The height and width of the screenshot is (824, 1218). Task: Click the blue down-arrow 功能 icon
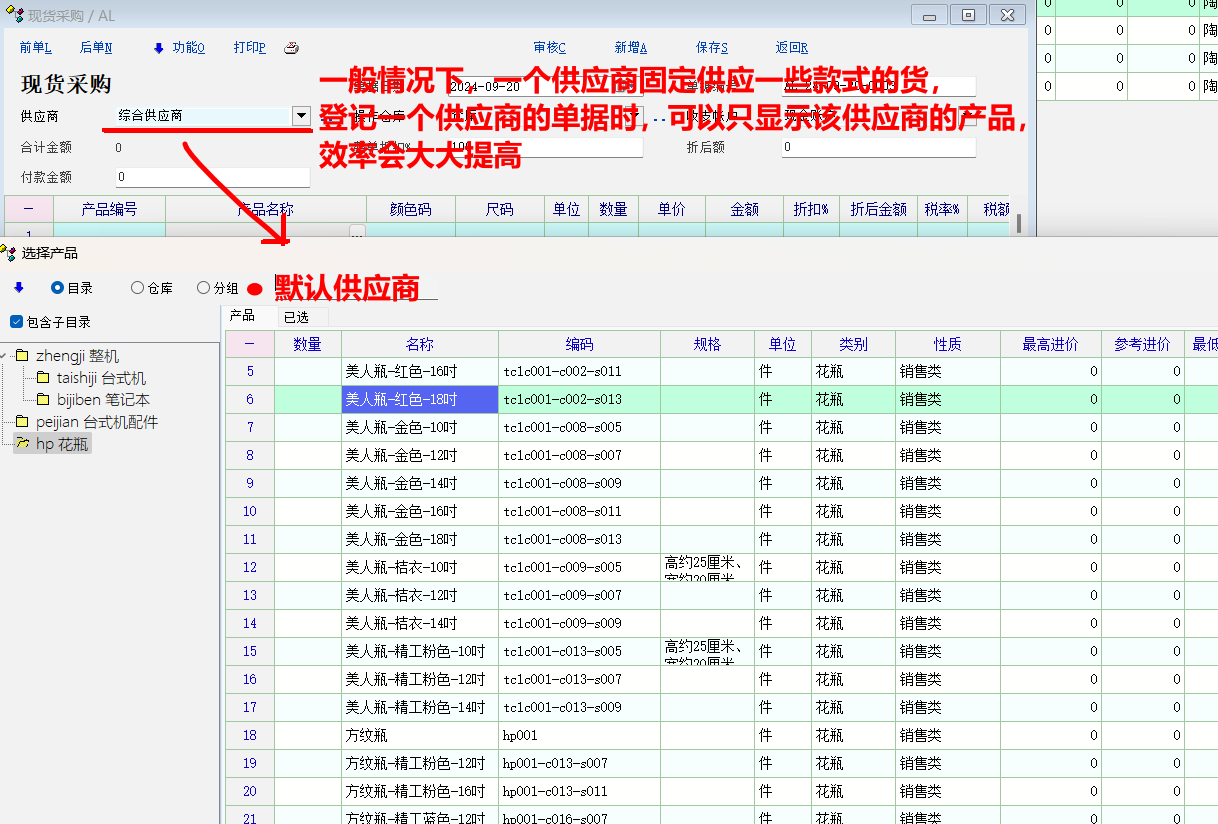click(158, 48)
